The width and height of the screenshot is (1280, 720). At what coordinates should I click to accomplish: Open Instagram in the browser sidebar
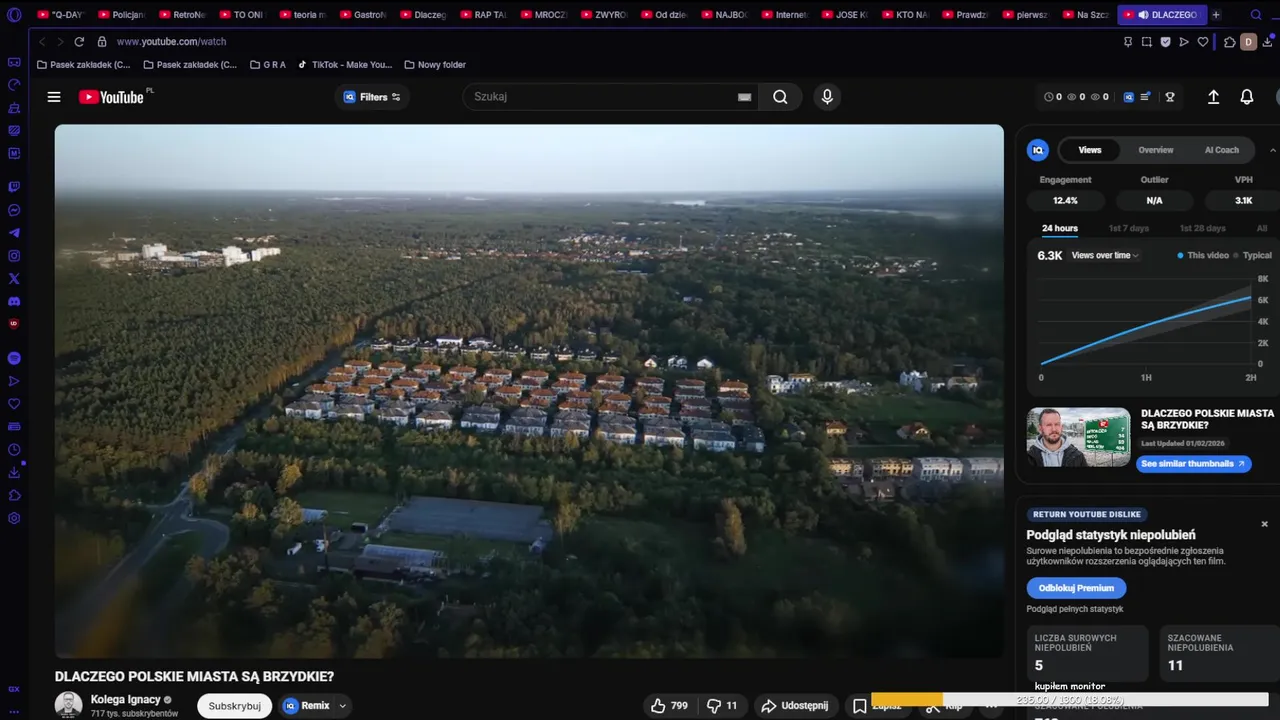(x=14, y=256)
